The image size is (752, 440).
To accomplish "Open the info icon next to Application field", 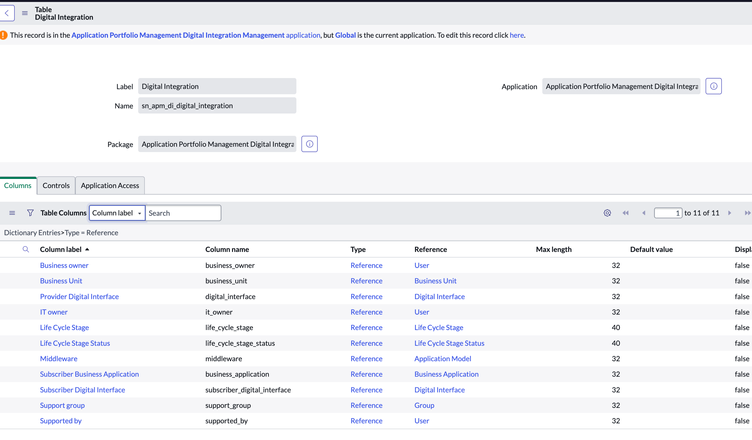I will pyautogui.click(x=714, y=86).
